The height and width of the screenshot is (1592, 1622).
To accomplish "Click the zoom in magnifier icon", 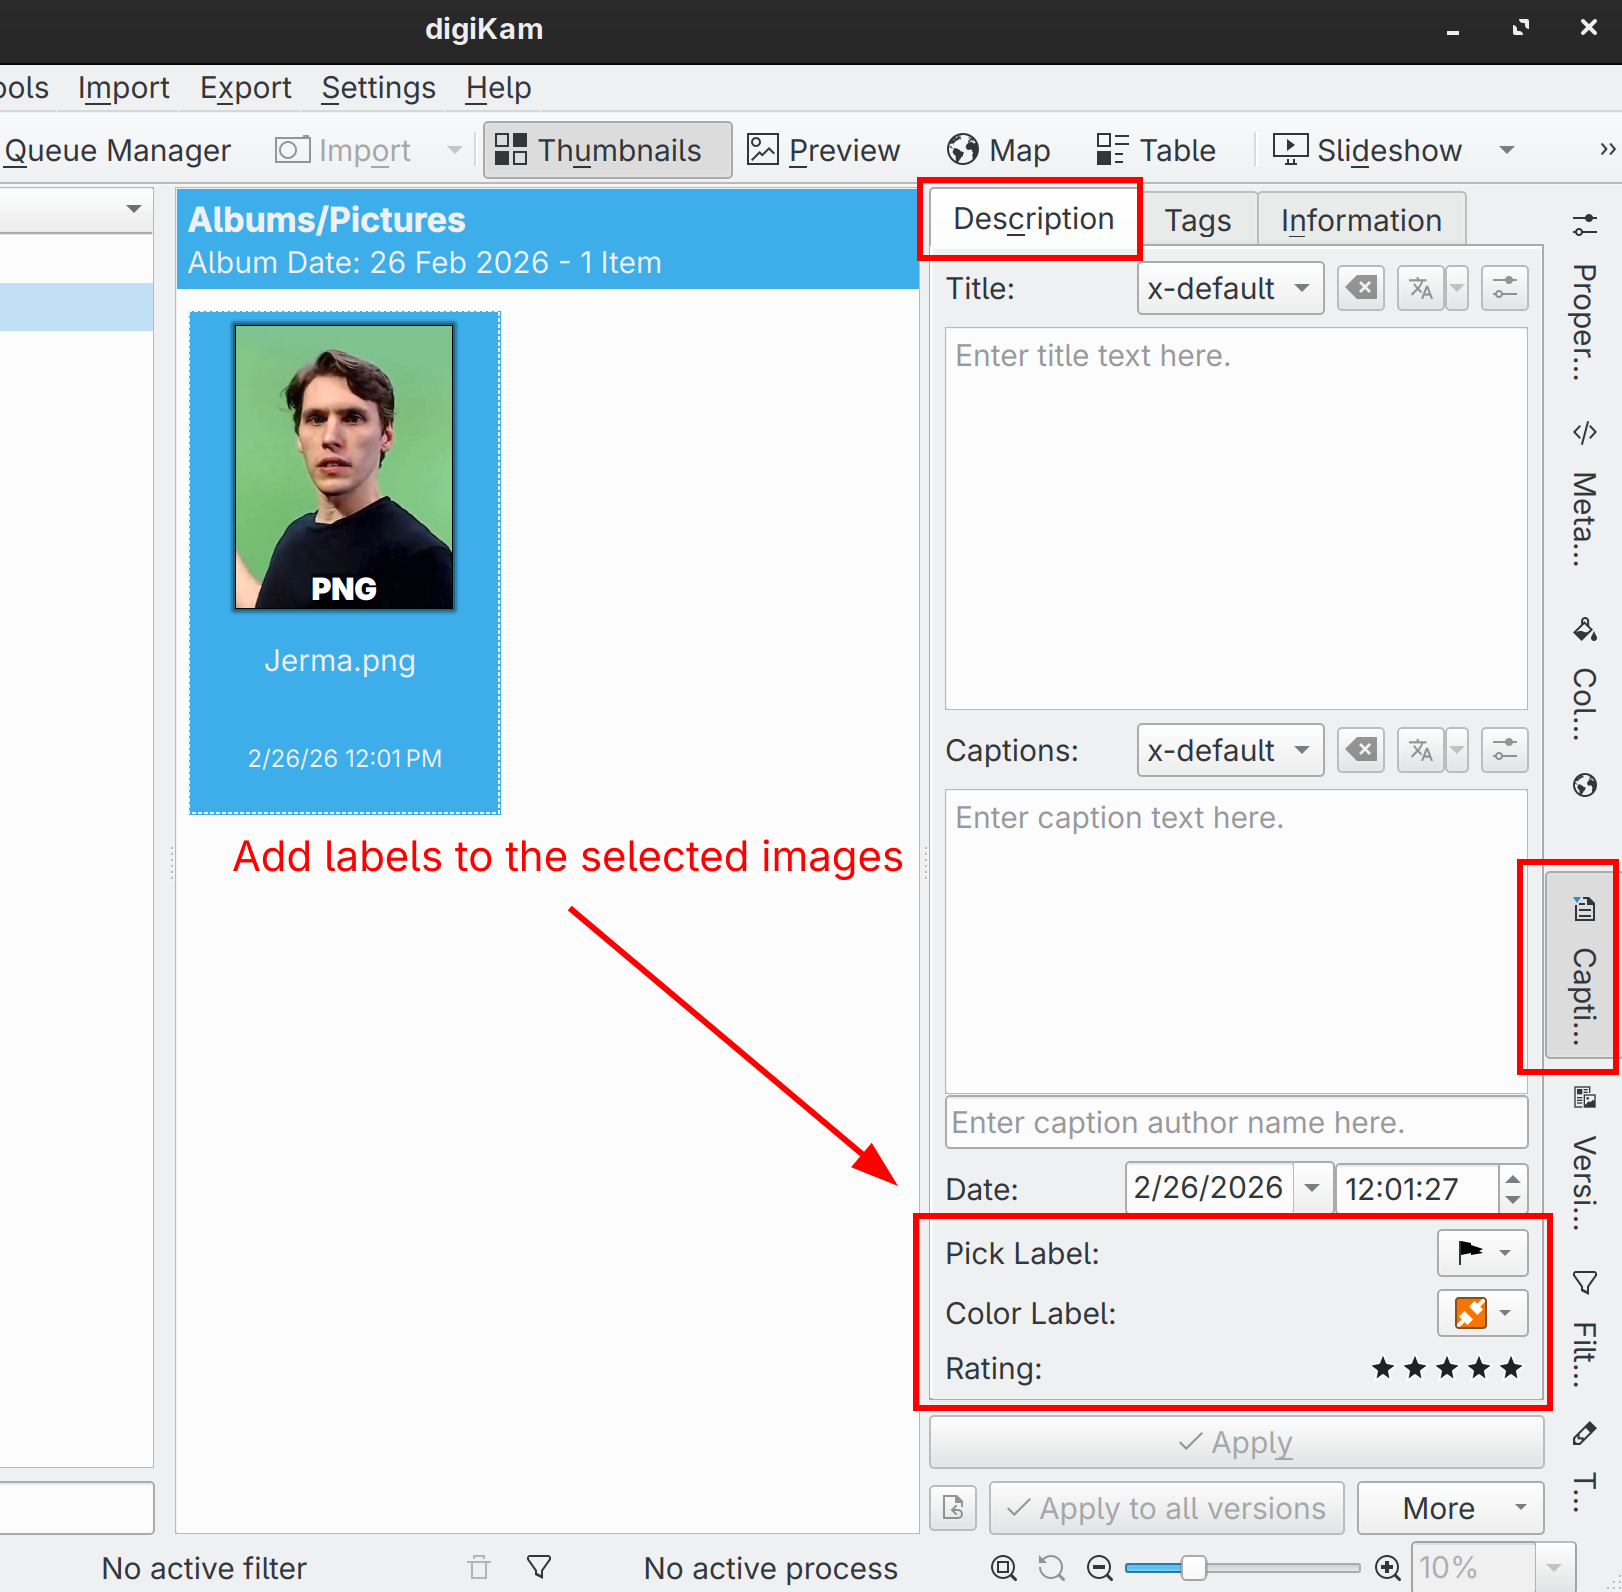I will (1388, 1567).
